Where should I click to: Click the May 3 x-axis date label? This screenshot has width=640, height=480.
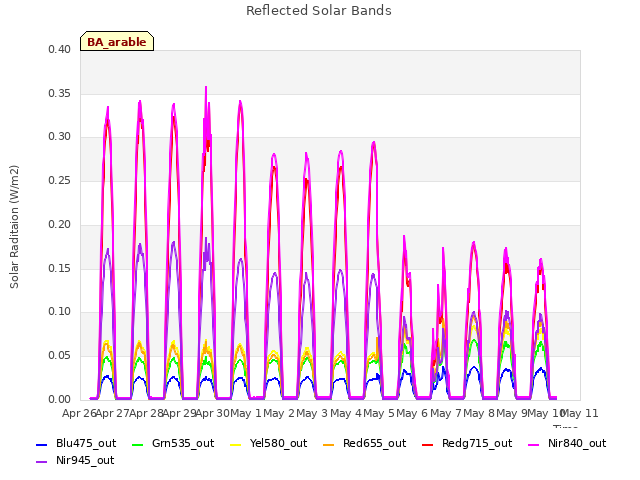(x=313, y=413)
